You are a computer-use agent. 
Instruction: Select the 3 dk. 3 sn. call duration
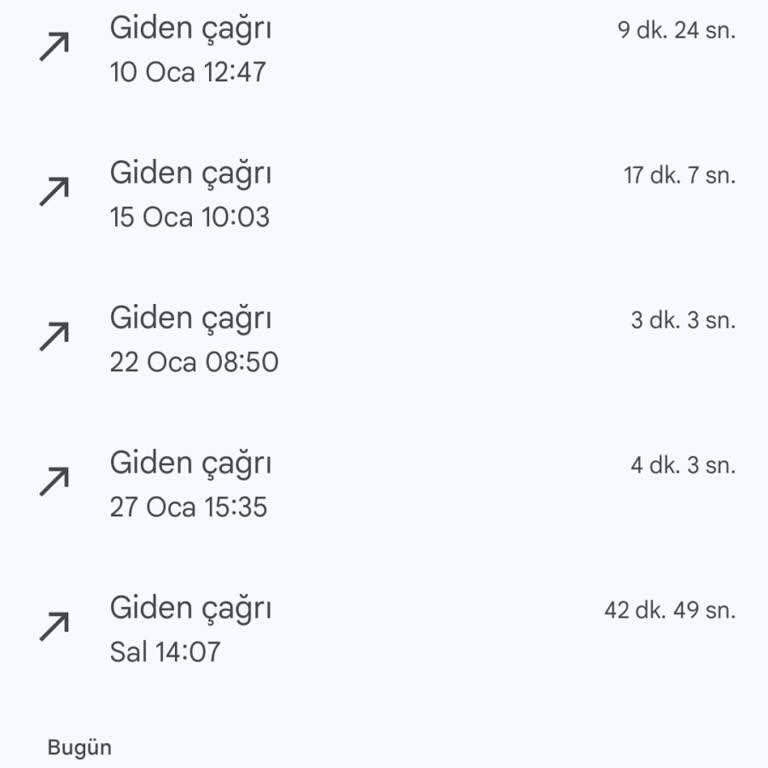(683, 321)
